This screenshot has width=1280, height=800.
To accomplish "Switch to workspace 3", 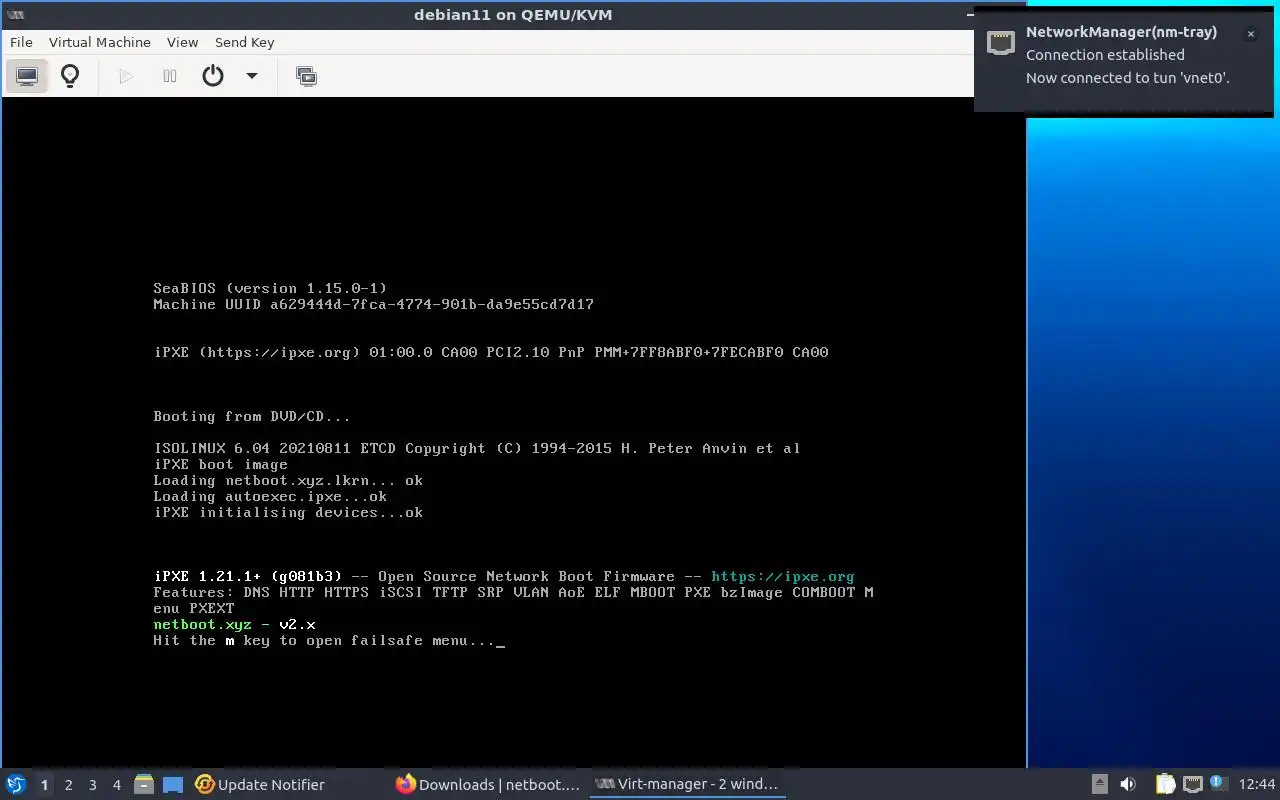I will [92, 785].
